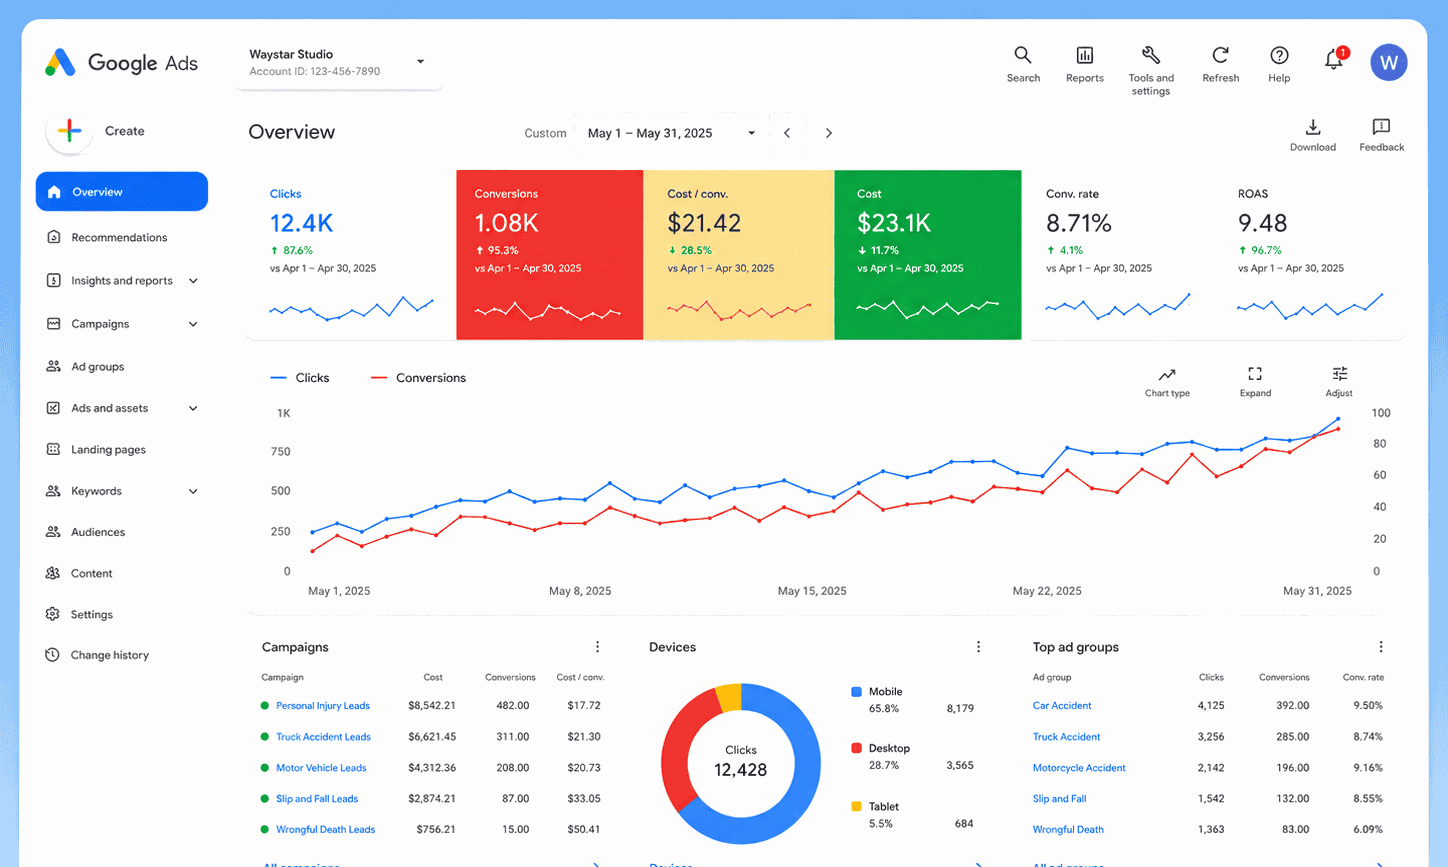Screen dimensions: 1448x867
Task: Select the yellow Cost / conv. card
Action: coord(738,255)
